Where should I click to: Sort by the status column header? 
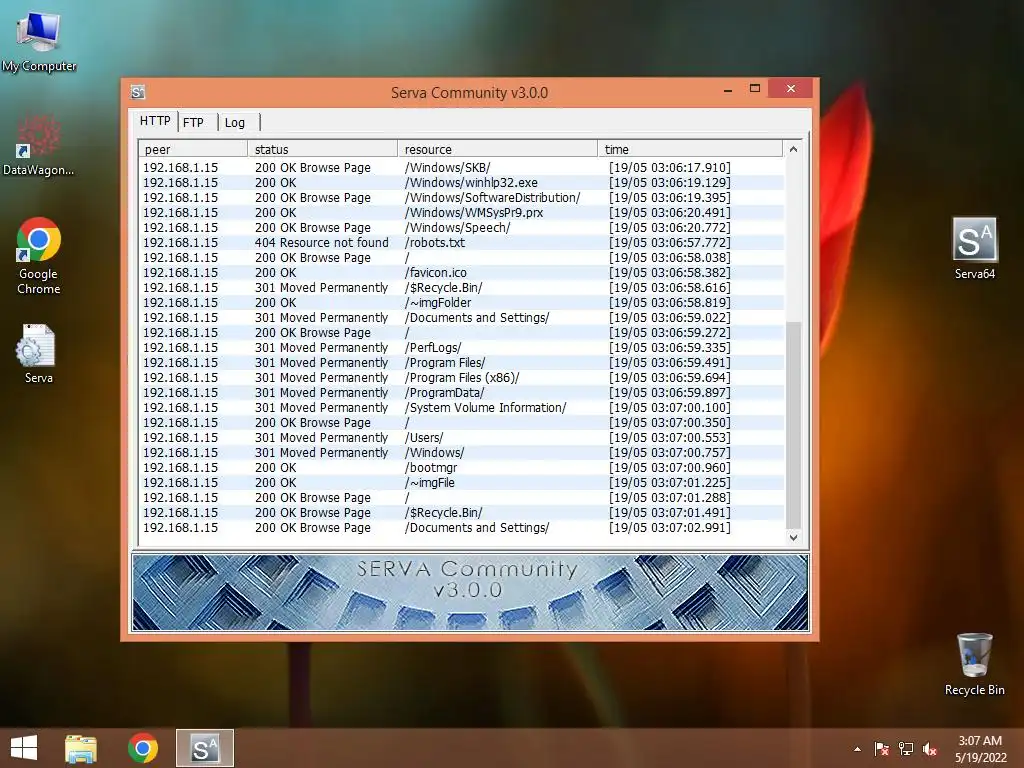(323, 149)
